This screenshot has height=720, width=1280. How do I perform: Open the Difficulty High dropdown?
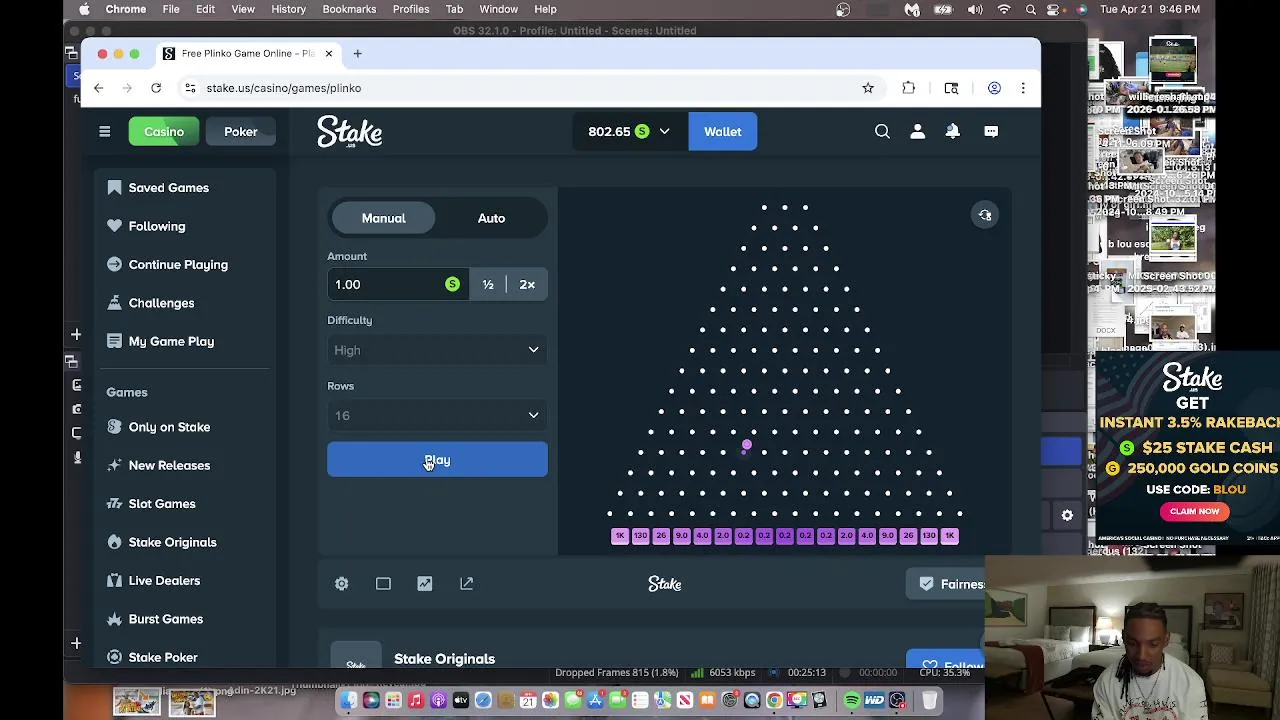point(437,350)
